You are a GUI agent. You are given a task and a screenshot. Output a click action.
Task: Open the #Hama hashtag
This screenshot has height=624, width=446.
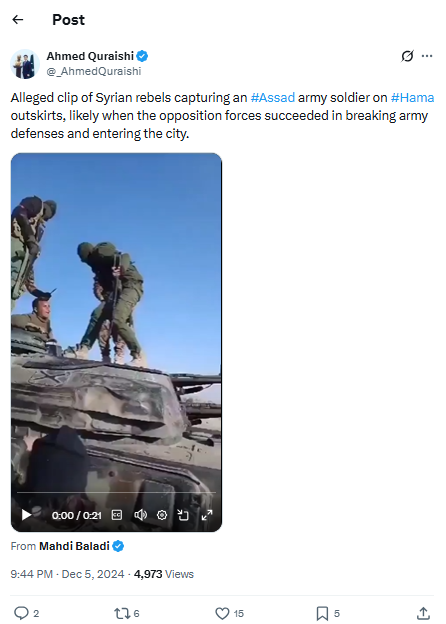(413, 98)
